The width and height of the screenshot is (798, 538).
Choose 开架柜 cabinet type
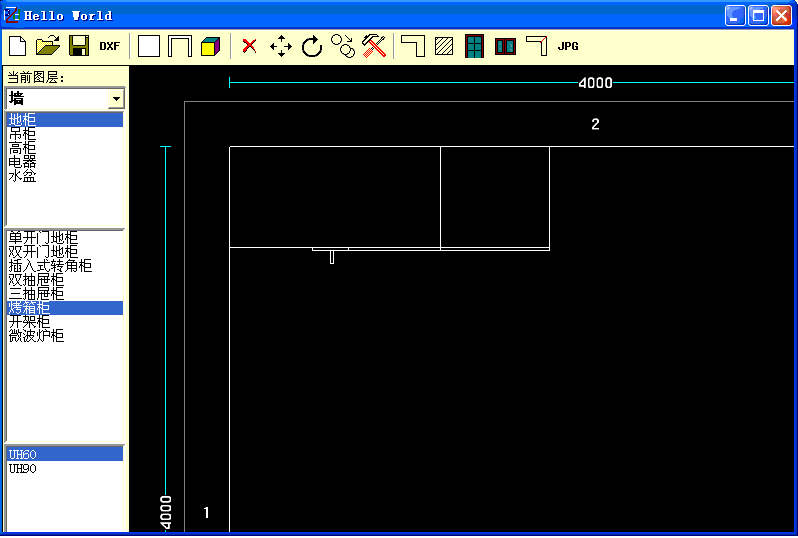(x=65, y=322)
